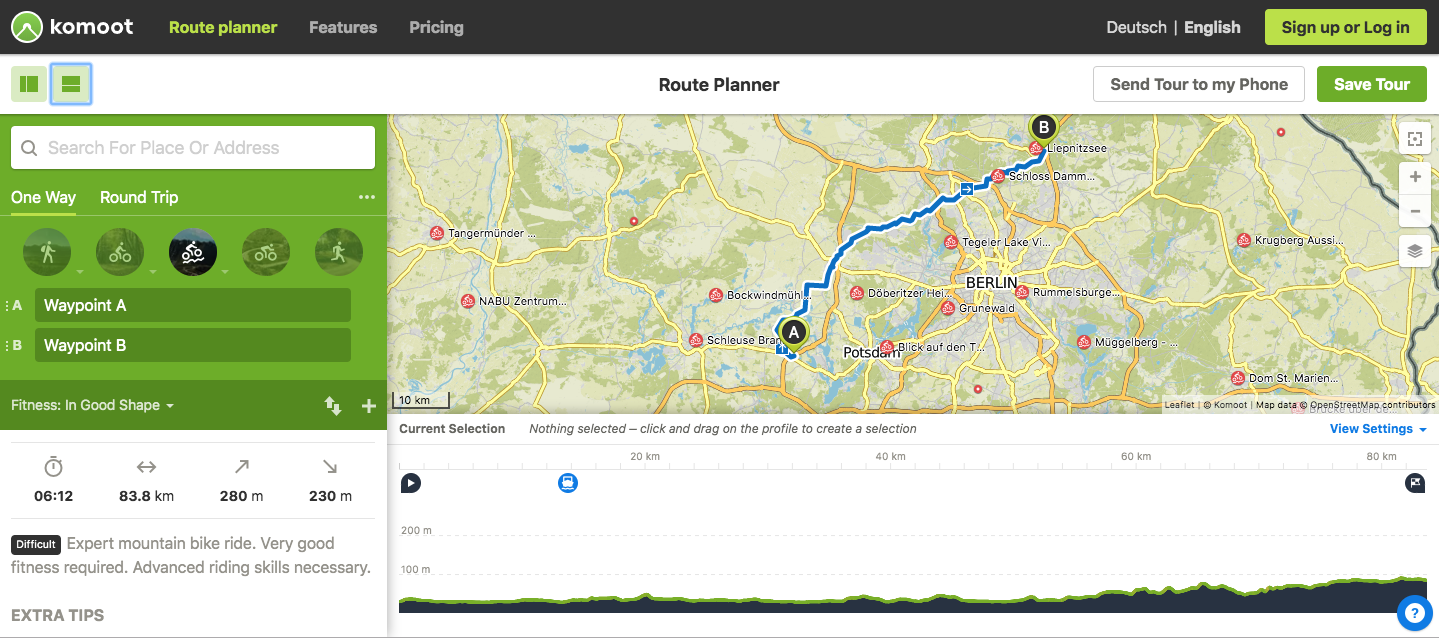
Task: Expand the hiking sport variants arrow
Action: tap(79, 271)
